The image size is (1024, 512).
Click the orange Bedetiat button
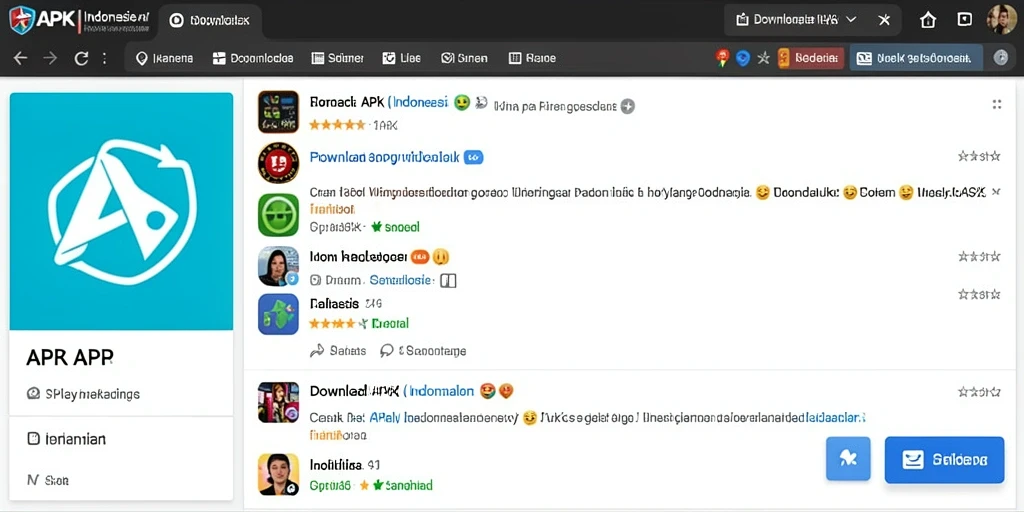coord(810,58)
